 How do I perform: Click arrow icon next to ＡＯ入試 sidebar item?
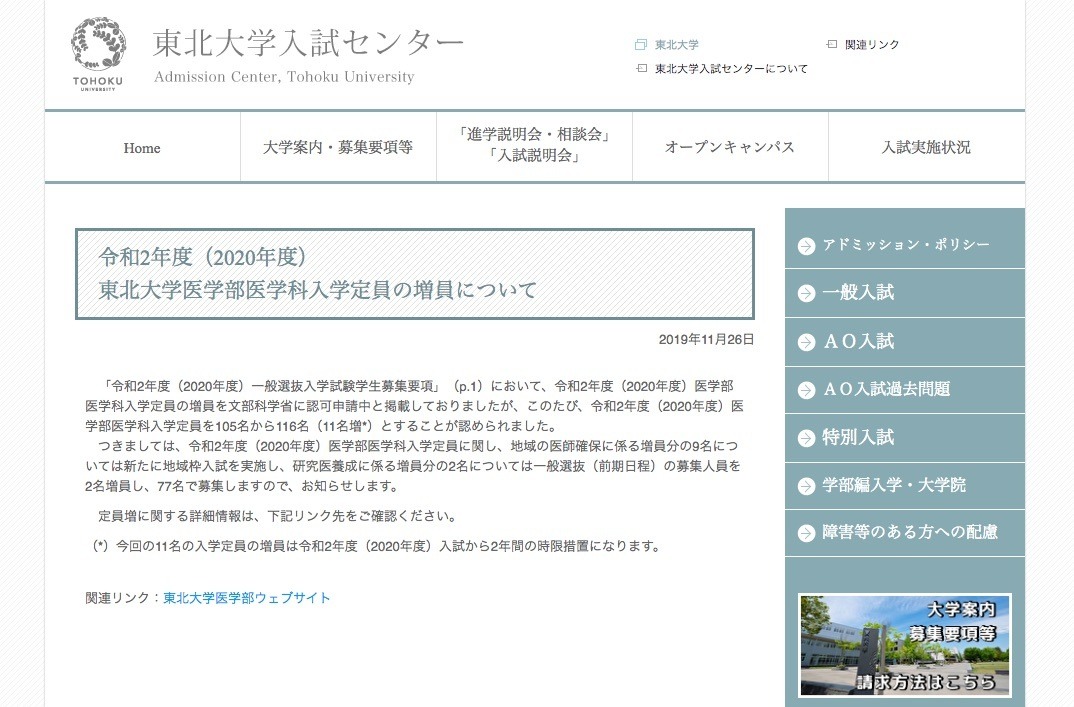807,342
